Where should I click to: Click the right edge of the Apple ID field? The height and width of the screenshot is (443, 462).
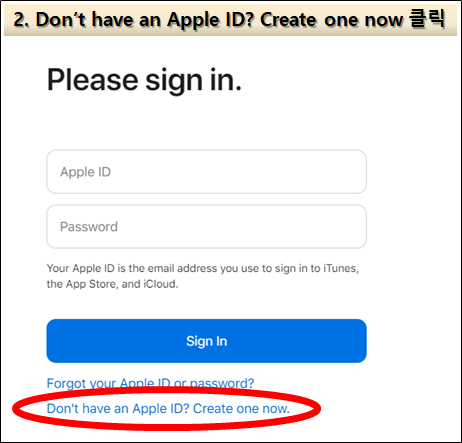pyautogui.click(x=362, y=172)
